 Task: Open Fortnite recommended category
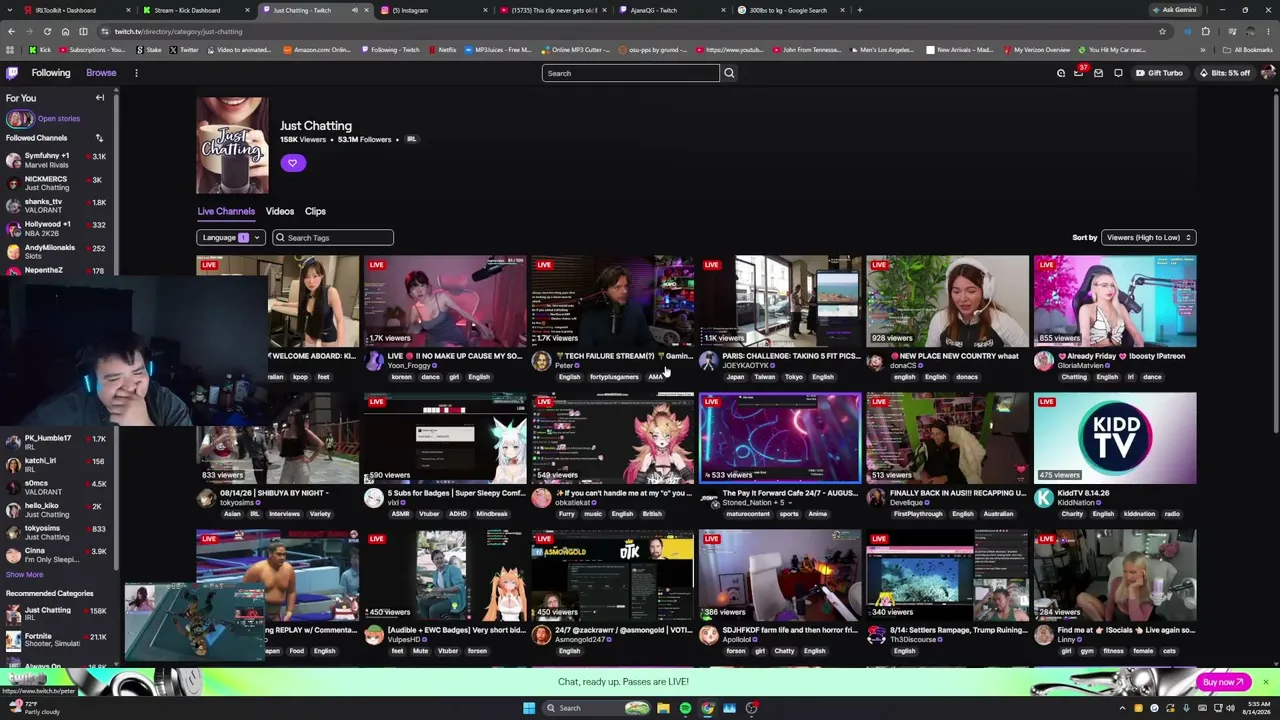click(x=57, y=640)
